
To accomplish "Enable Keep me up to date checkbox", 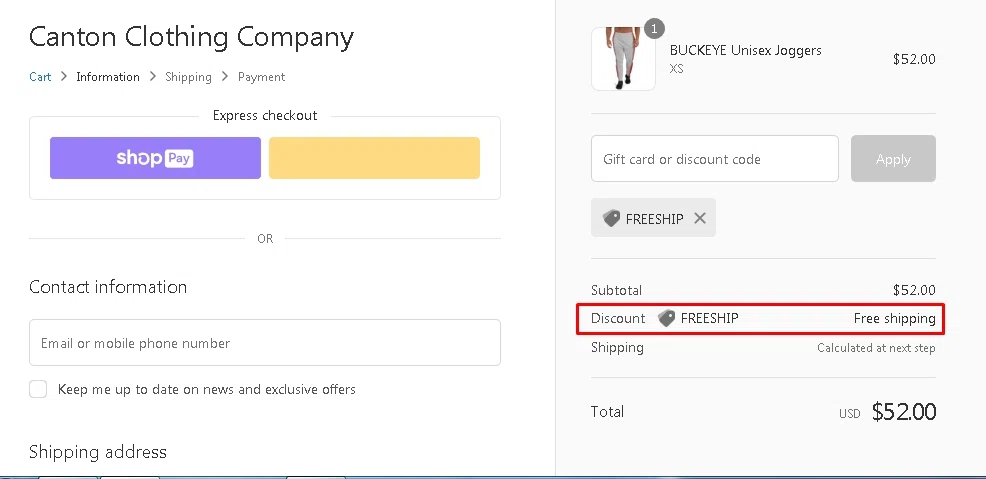I will 38,389.
